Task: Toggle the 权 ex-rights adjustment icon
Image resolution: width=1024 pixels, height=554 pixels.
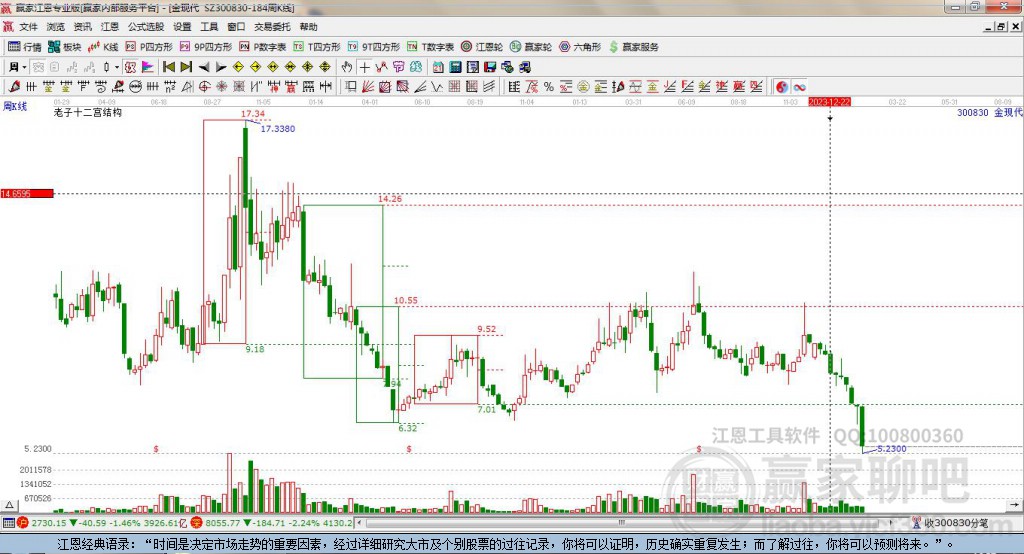Action: [130, 67]
